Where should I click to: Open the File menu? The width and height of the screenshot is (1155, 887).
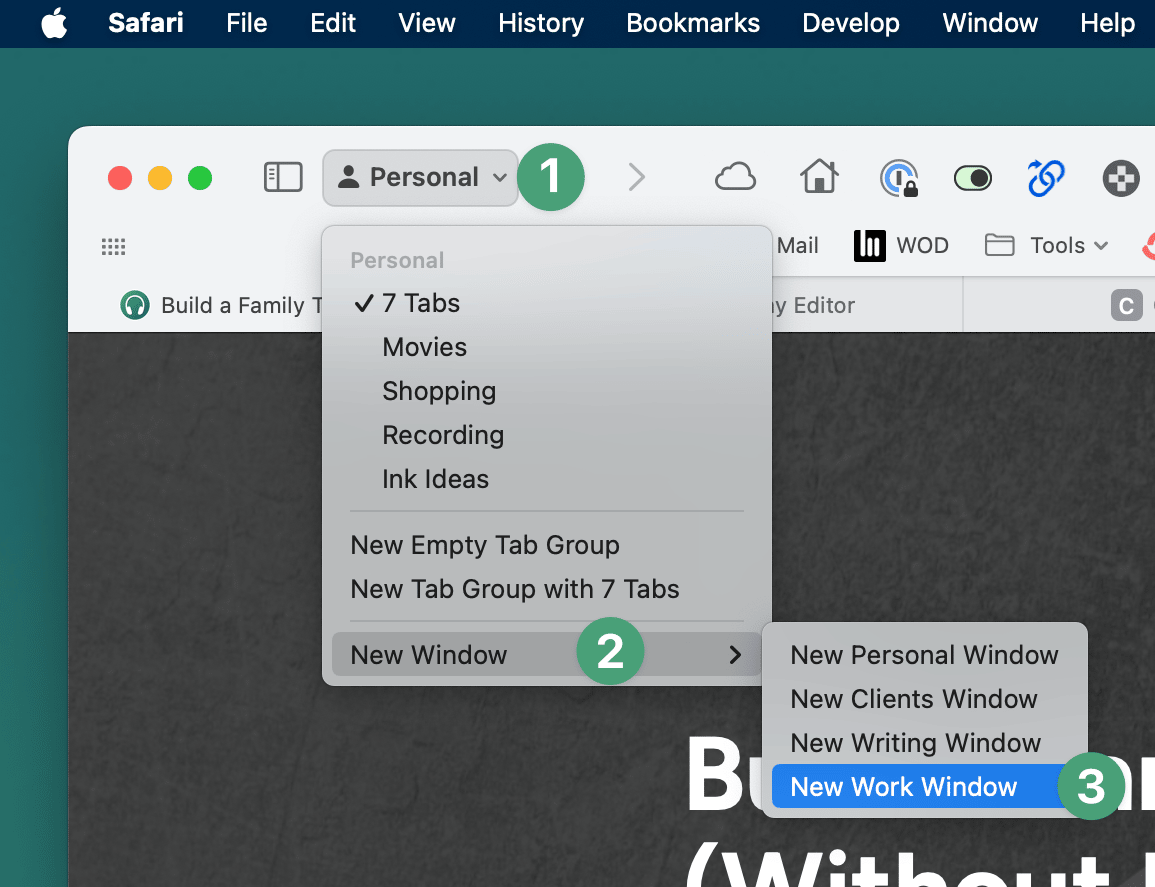246,23
